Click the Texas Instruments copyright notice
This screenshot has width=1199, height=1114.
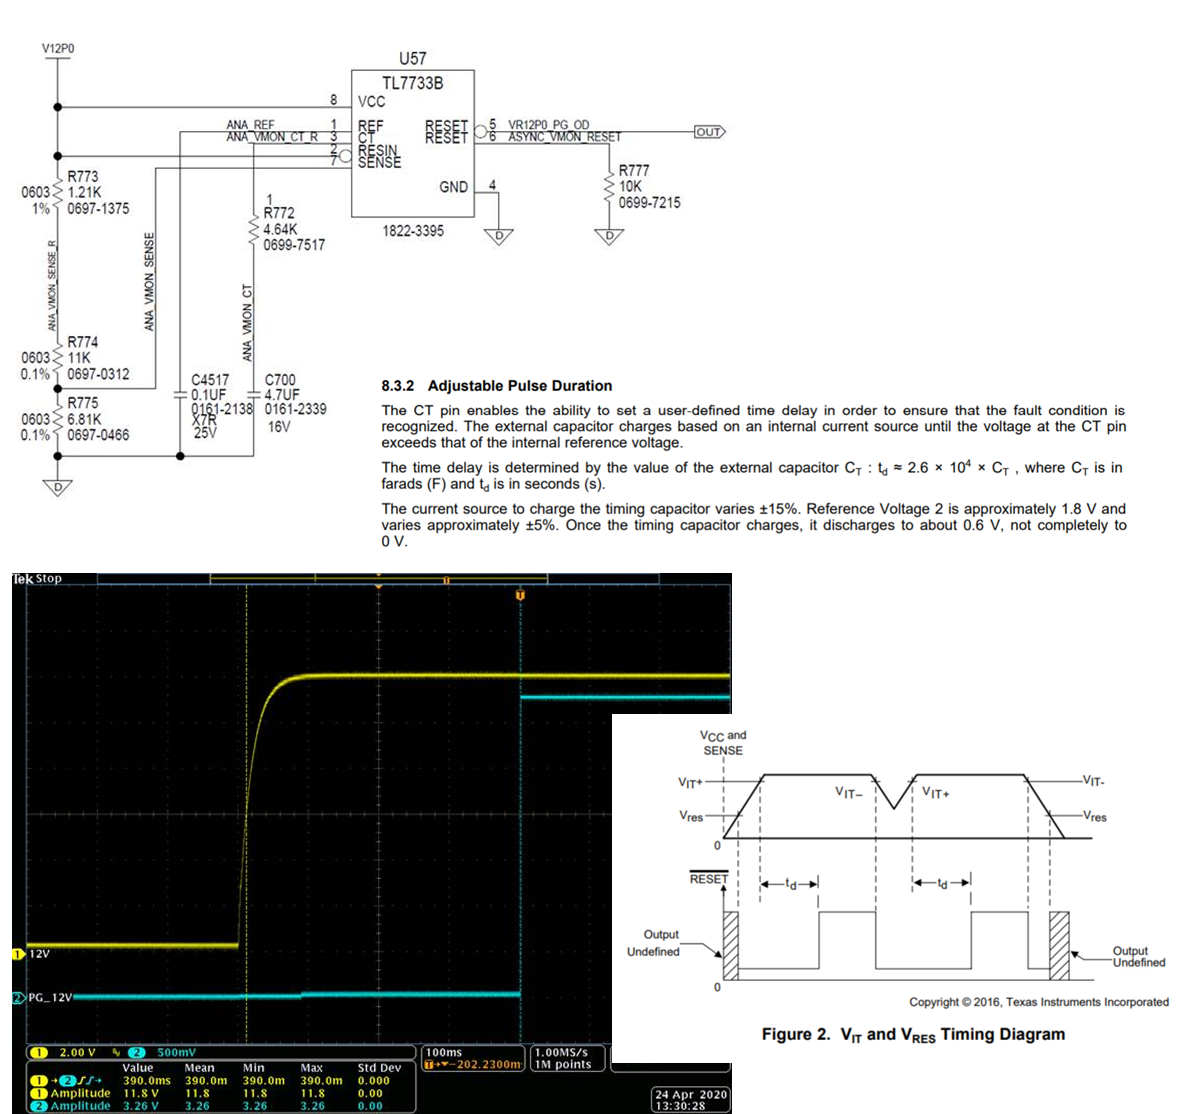coord(1038,1002)
